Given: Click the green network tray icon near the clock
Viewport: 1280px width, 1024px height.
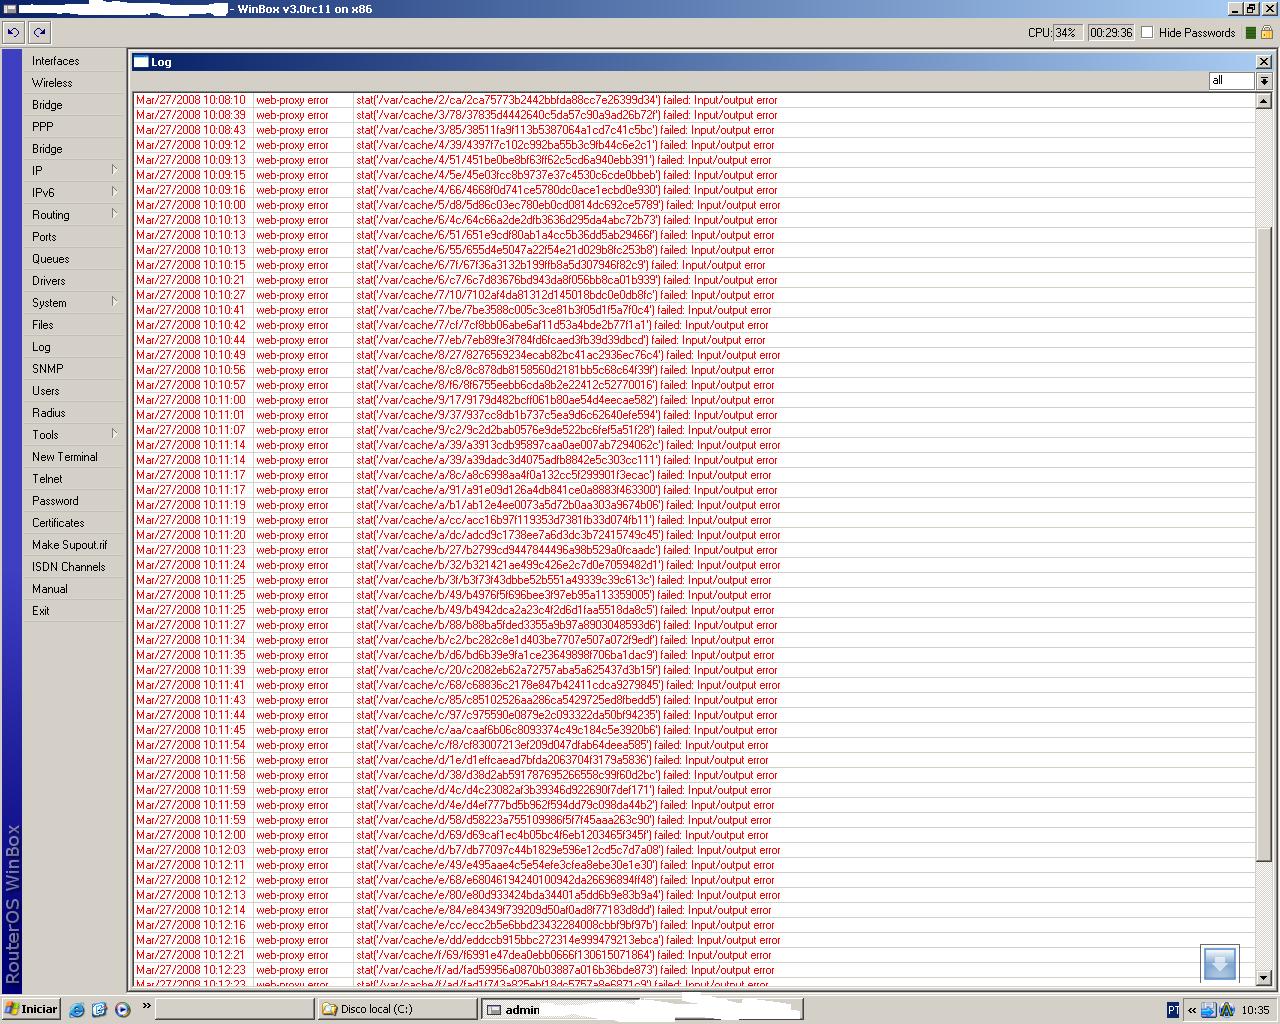Looking at the screenshot, I should (x=1226, y=1010).
